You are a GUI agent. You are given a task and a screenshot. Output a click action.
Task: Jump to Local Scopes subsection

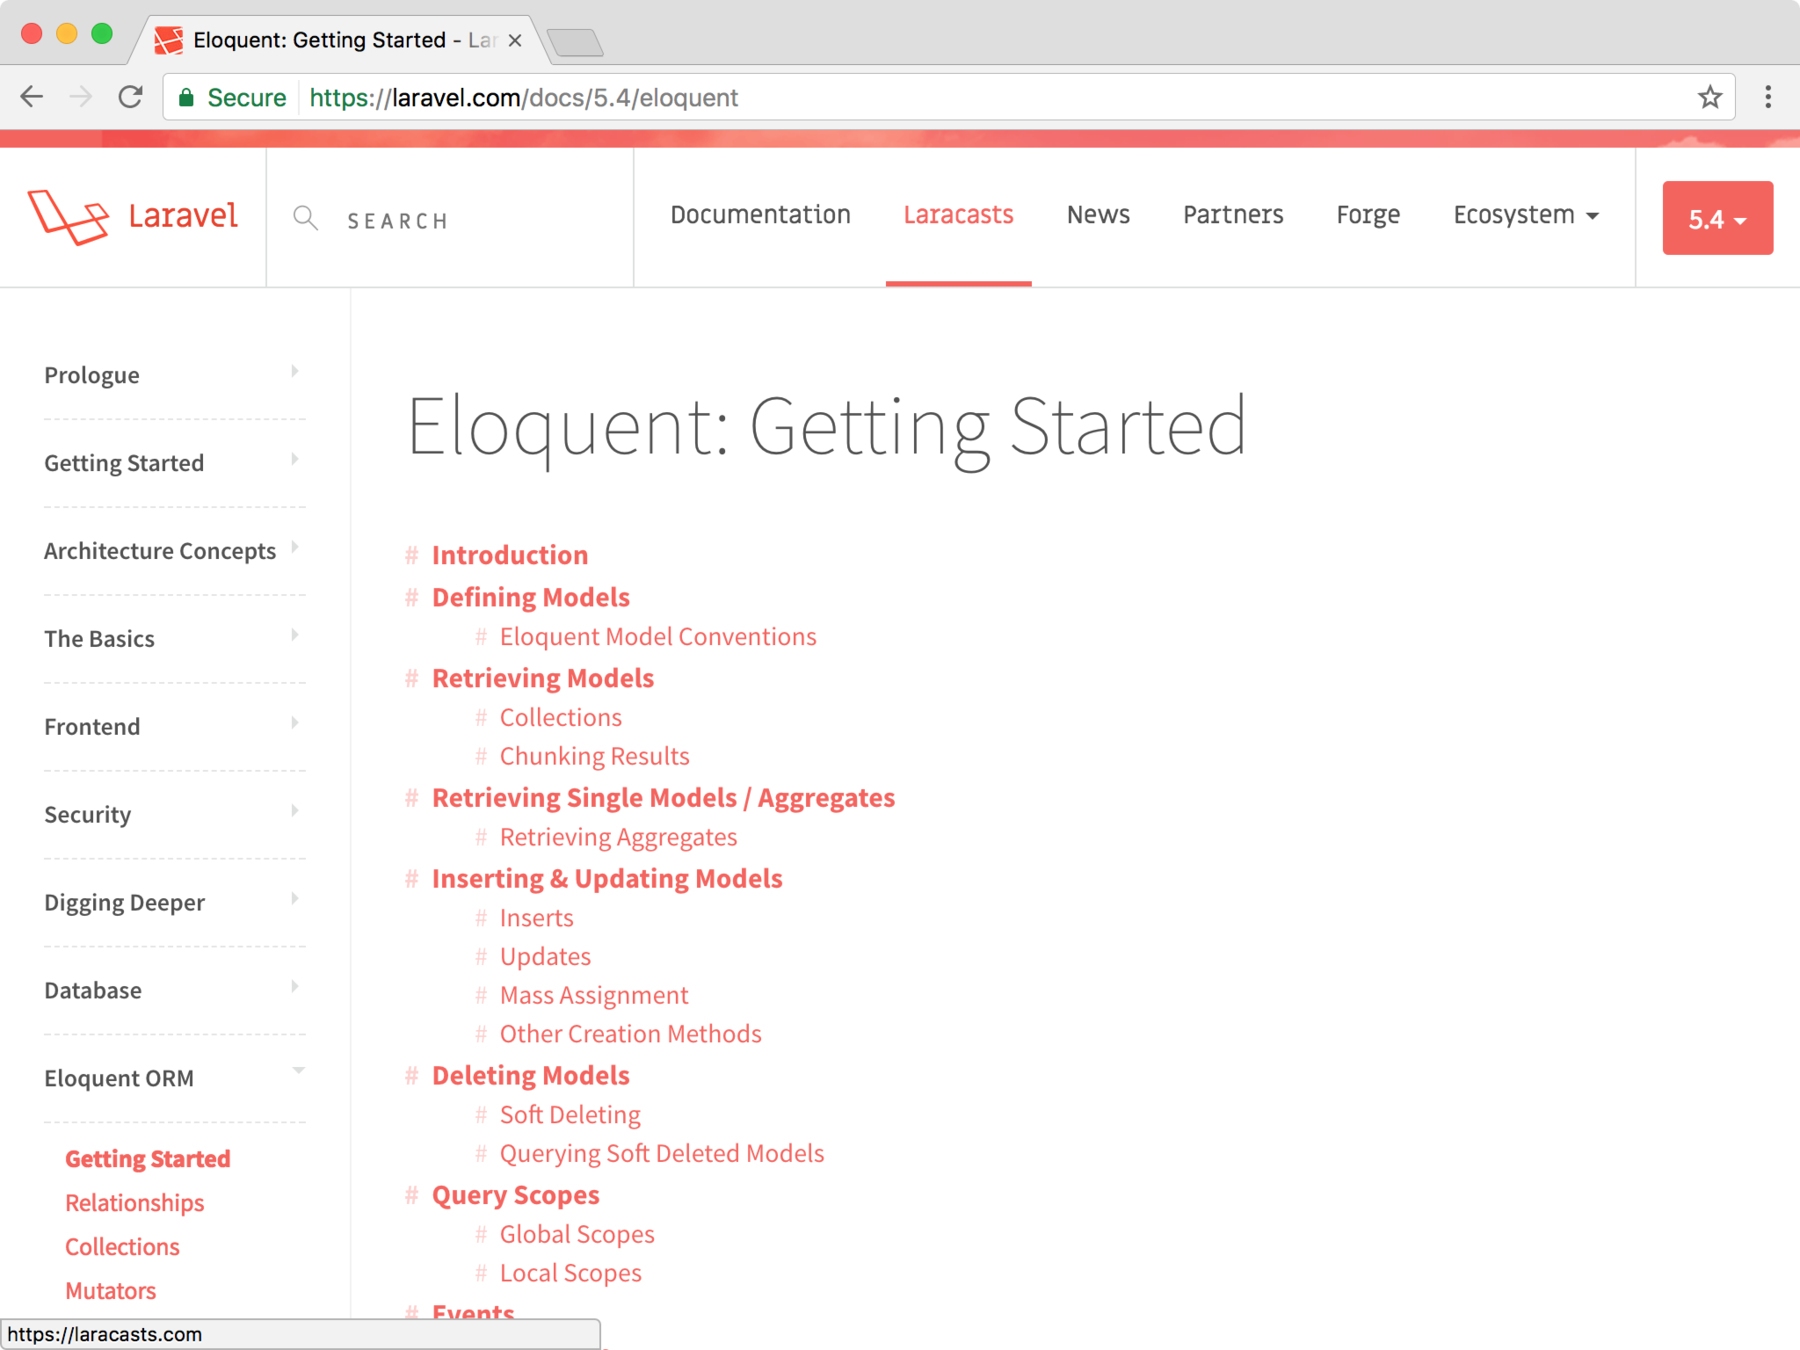(571, 1273)
